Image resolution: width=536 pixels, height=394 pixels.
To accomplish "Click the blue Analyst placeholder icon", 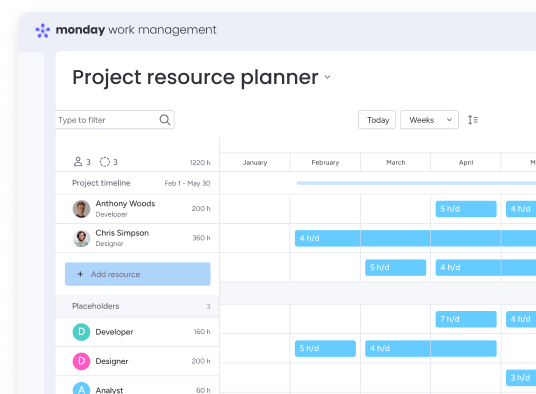I will 81,389.
